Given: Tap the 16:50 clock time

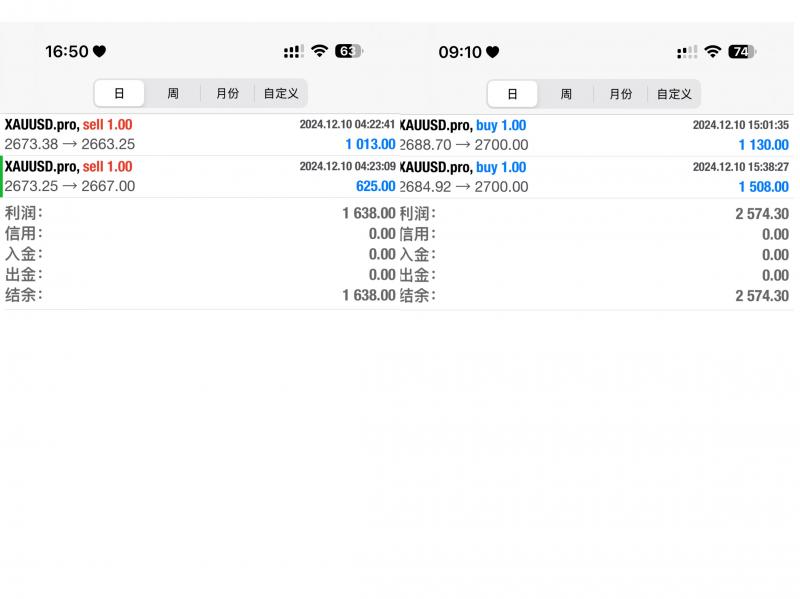Looking at the screenshot, I should [67, 51].
